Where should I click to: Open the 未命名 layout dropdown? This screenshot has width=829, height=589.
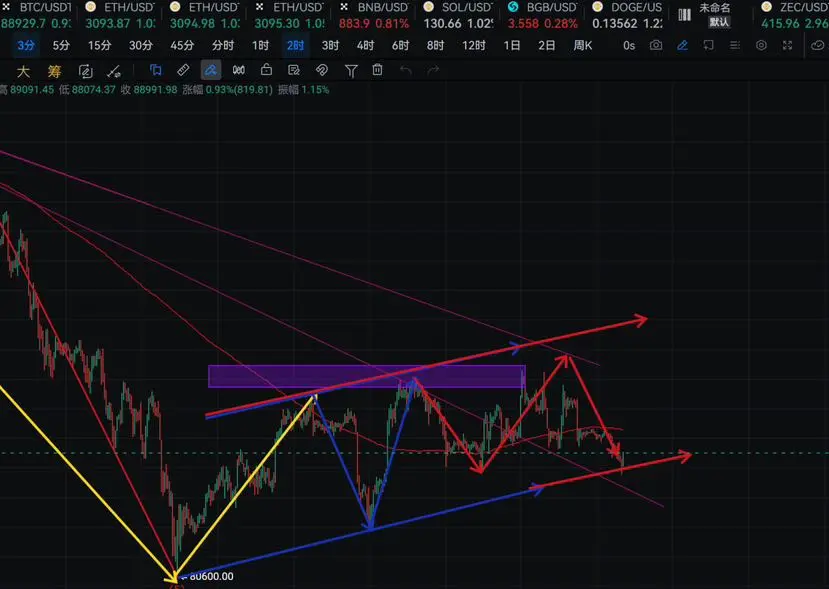pos(714,8)
